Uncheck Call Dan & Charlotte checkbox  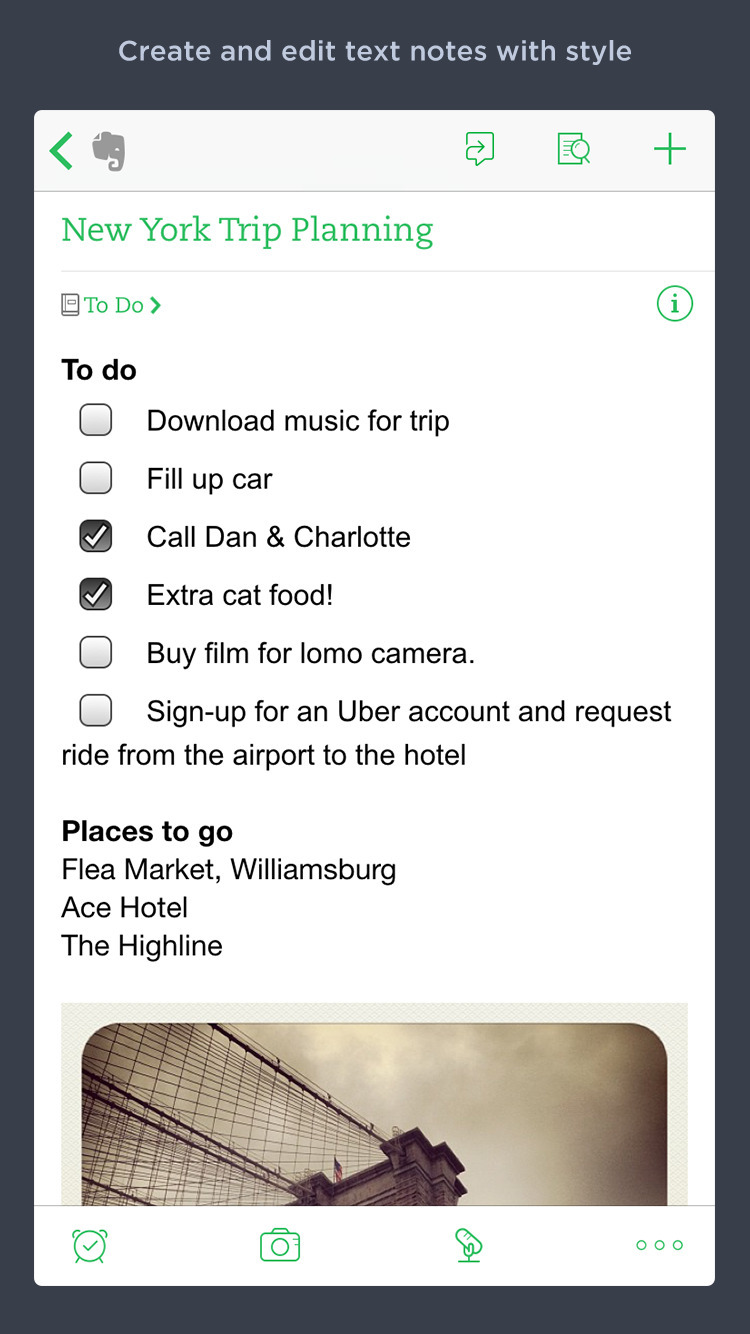point(96,536)
